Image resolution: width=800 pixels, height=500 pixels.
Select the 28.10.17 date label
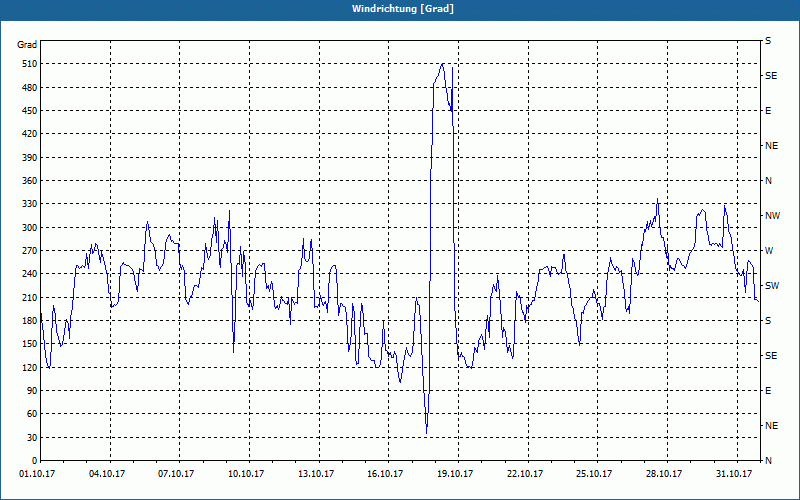click(664, 474)
